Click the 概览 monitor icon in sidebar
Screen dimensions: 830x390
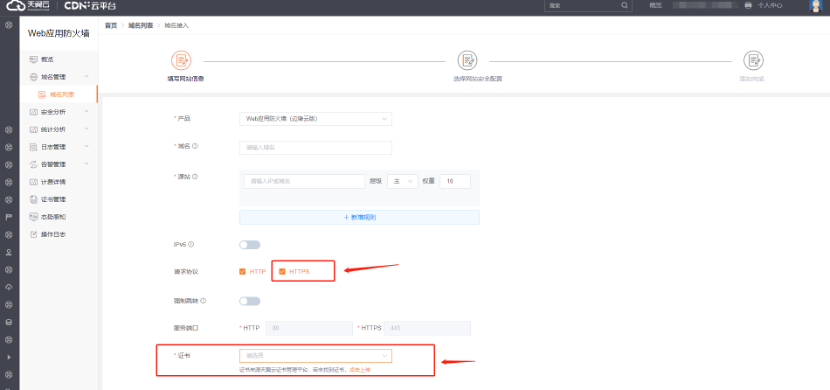(33, 59)
